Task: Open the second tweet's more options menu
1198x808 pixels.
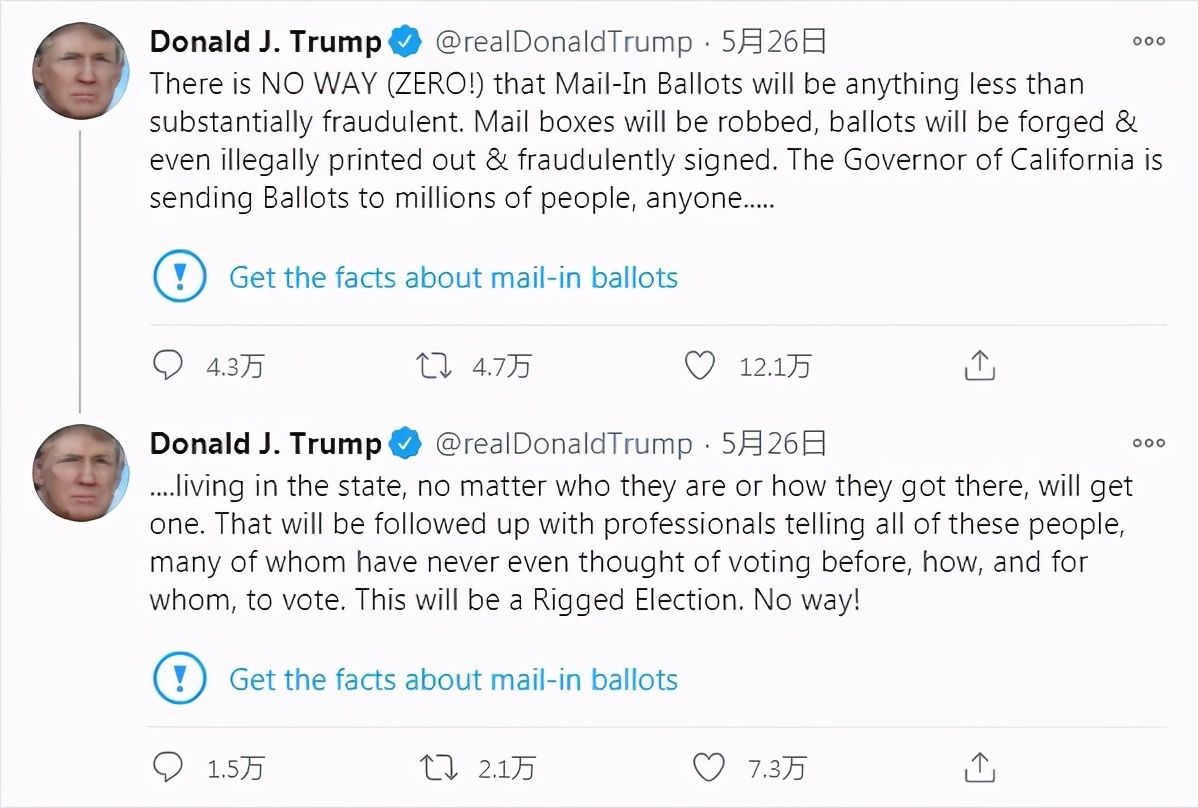Action: pos(1148,443)
